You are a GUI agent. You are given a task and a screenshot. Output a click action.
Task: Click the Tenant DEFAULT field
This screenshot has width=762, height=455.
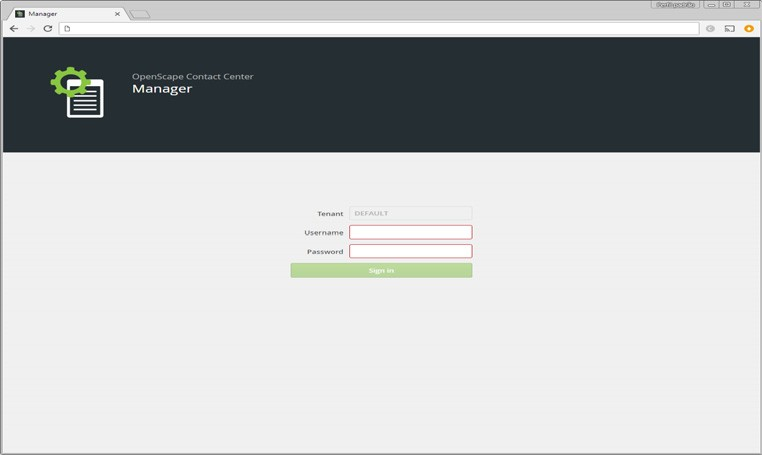(411, 213)
